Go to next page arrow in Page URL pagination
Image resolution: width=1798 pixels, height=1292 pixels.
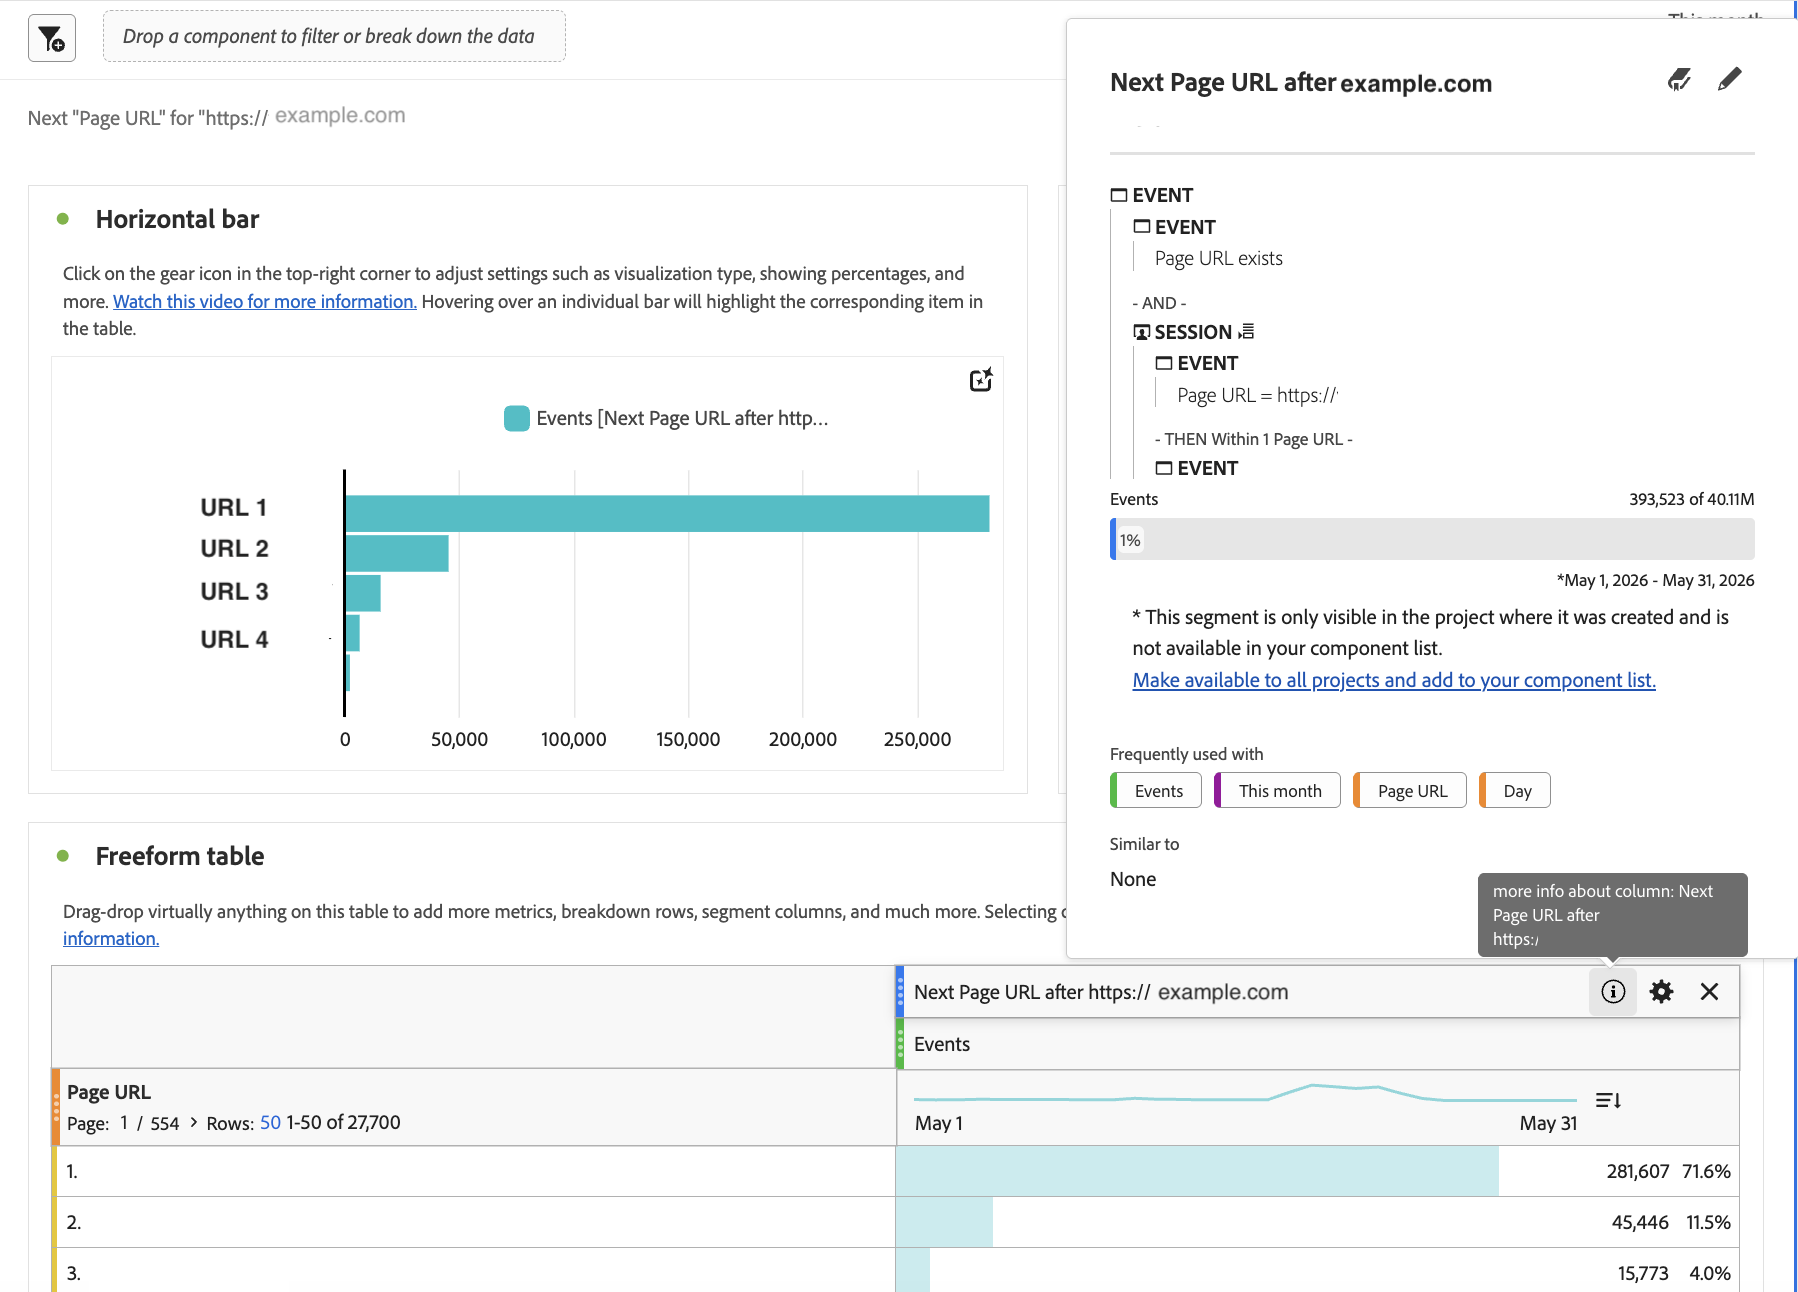pyautogui.click(x=193, y=1122)
